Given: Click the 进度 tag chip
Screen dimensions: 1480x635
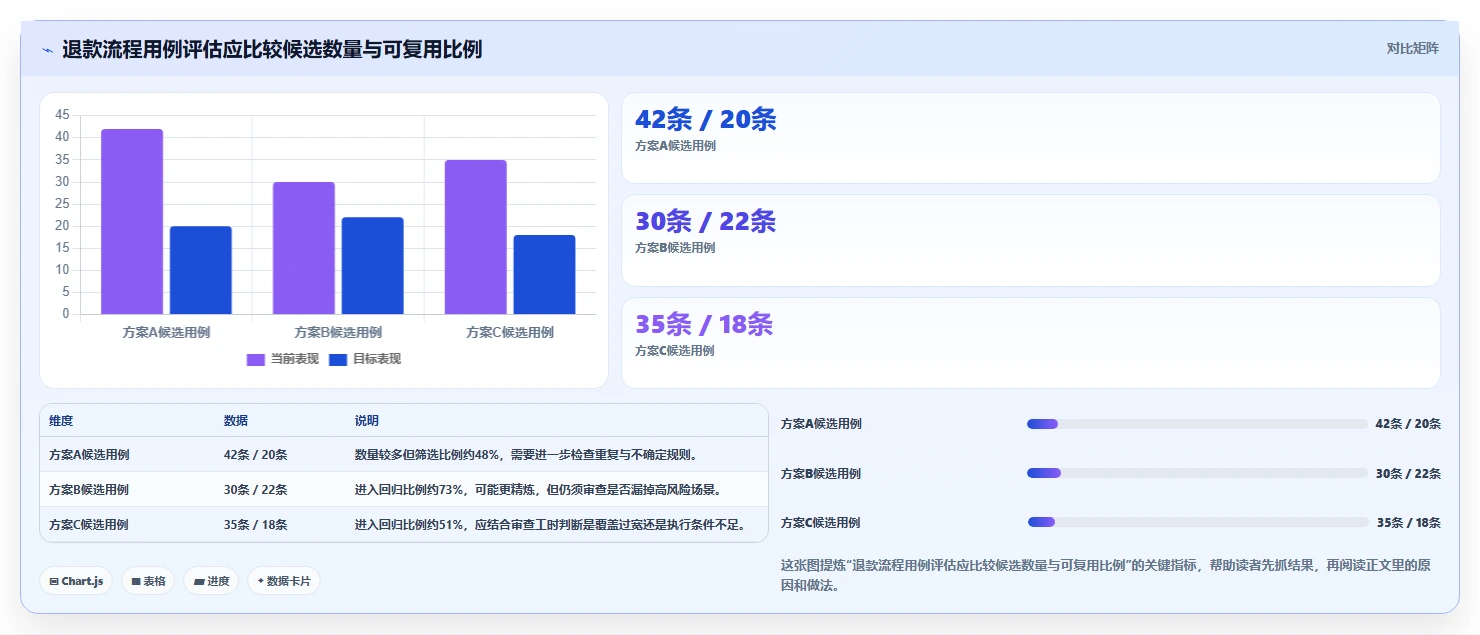Looking at the screenshot, I should [x=211, y=581].
